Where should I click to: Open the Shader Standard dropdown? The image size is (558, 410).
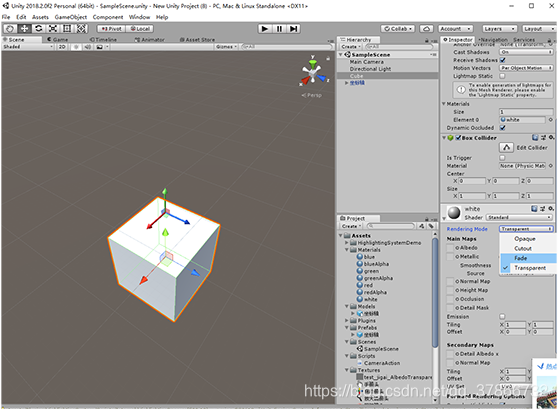[519, 217]
